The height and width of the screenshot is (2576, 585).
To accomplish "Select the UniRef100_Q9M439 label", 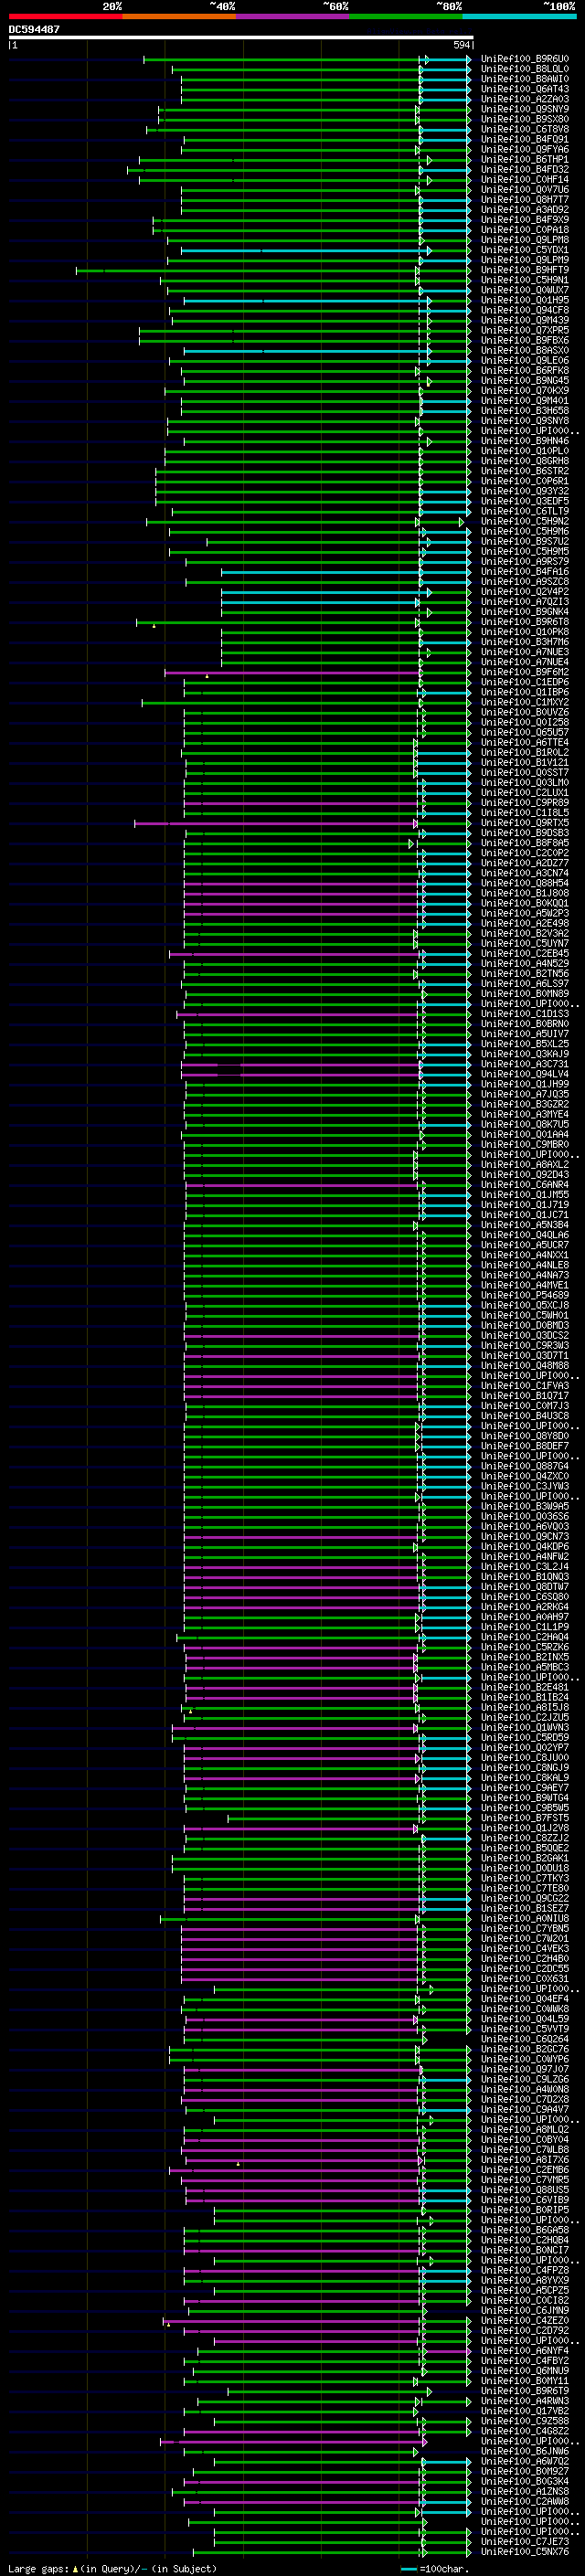I will 524,320.
